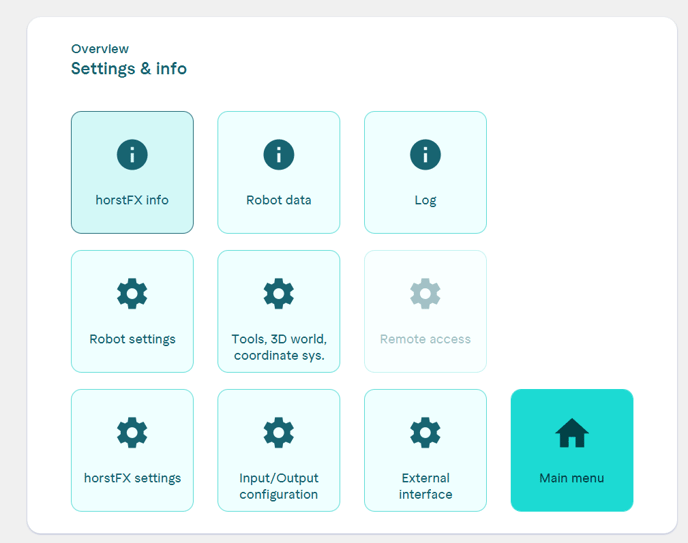This screenshot has height=543, width=688.
Task: Click gear icon for Tools, 3D world
Action: (278, 294)
